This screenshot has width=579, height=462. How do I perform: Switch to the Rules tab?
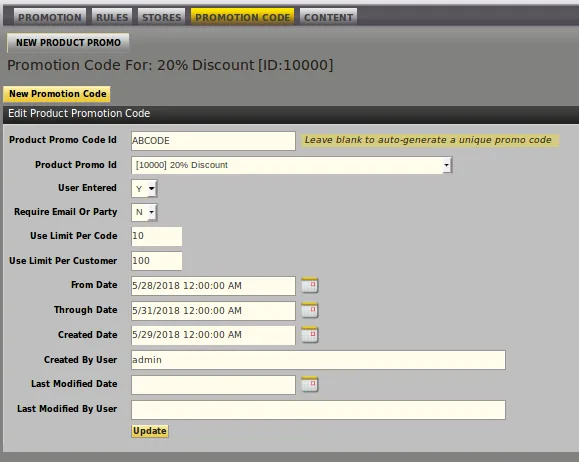112,17
